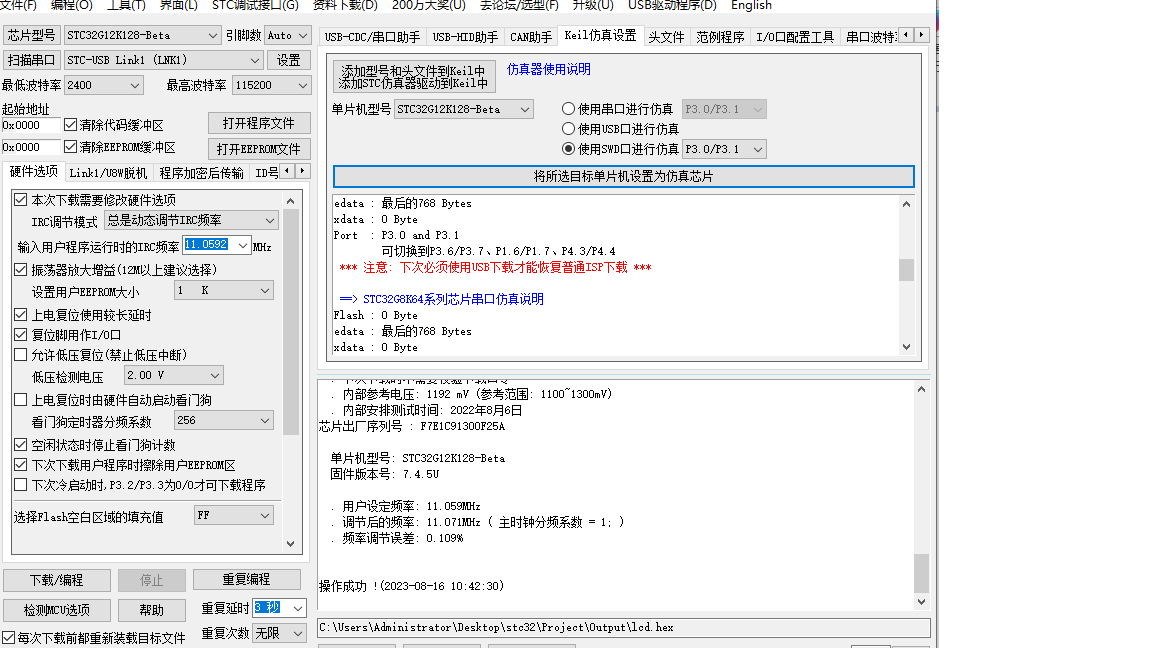Click the 检测MCU选项 button
This screenshot has height=648, width=1152.
[57, 611]
